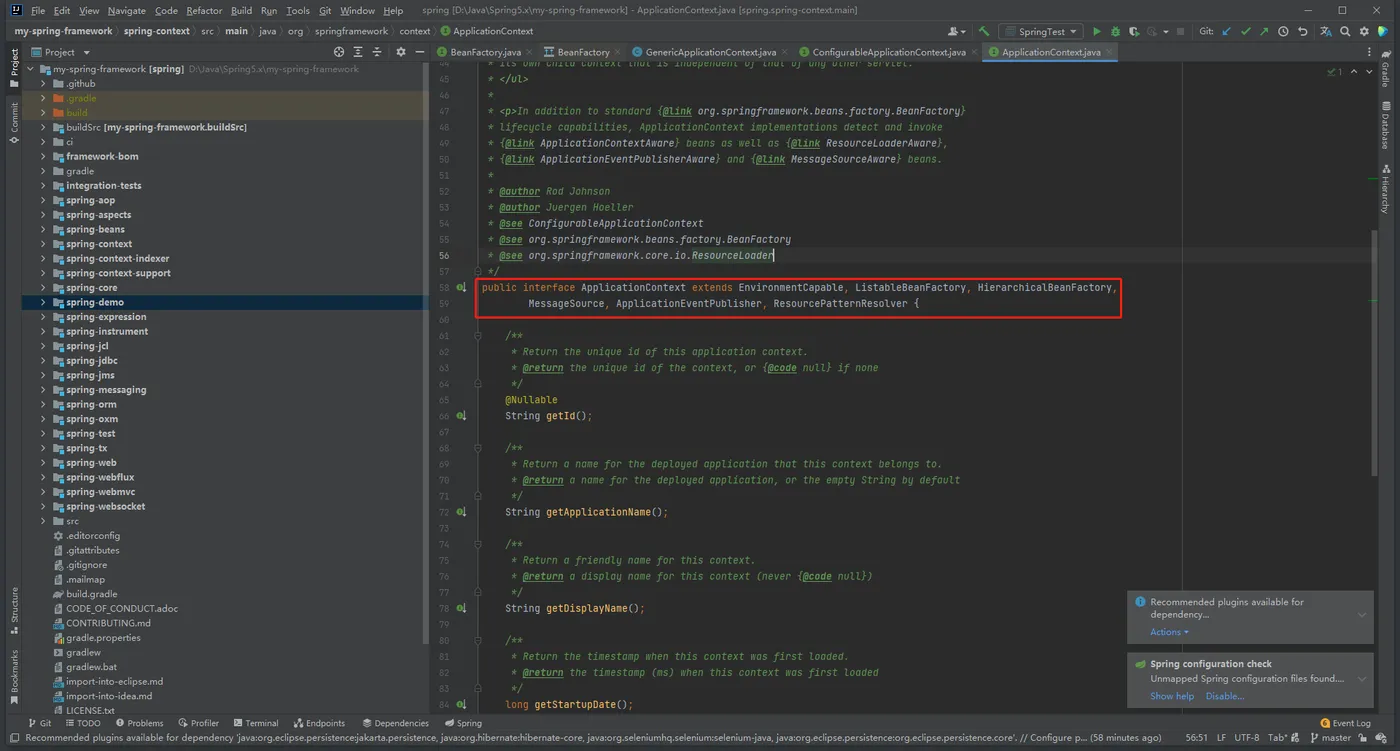Click the Git push arrow icon
1400x751 pixels.
[1265, 32]
